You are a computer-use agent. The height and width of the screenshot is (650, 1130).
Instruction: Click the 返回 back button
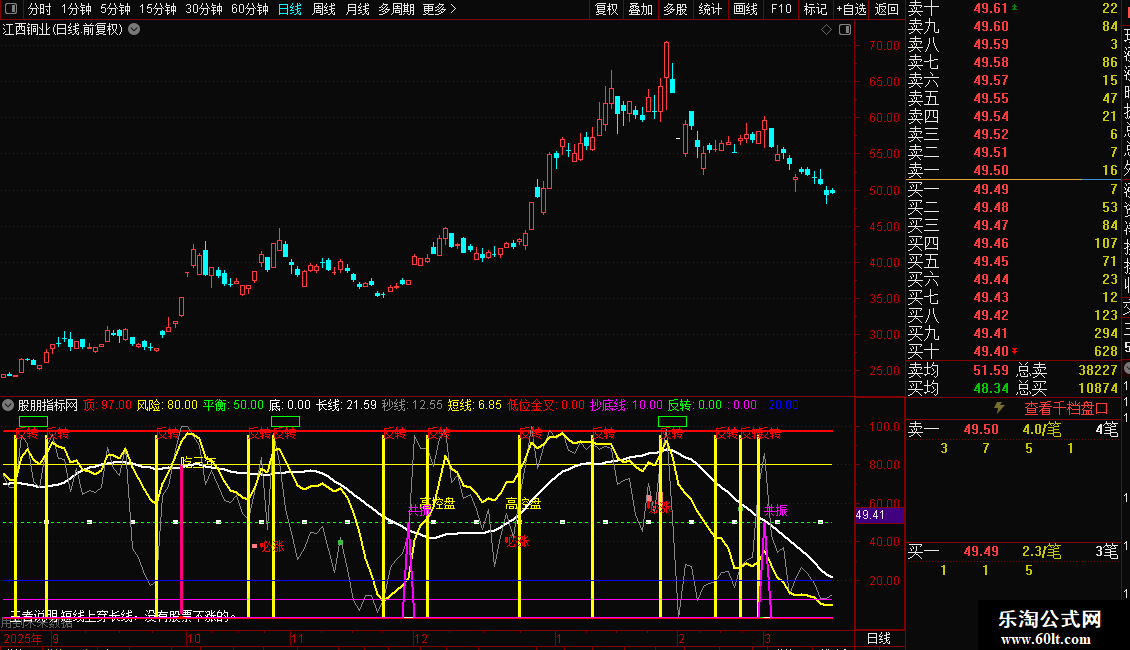click(886, 9)
